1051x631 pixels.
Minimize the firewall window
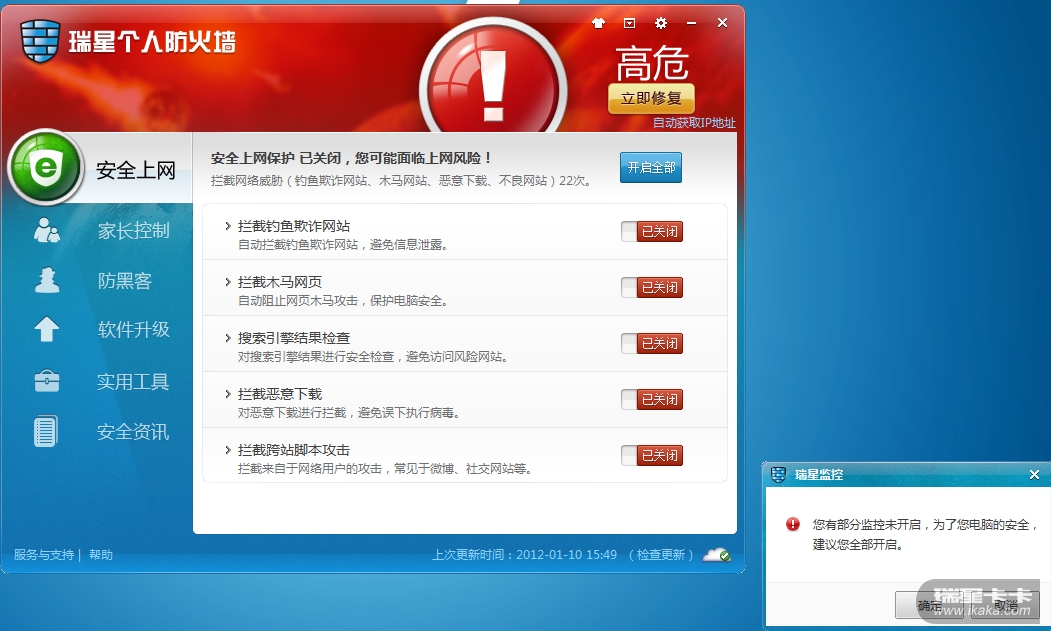[691, 23]
